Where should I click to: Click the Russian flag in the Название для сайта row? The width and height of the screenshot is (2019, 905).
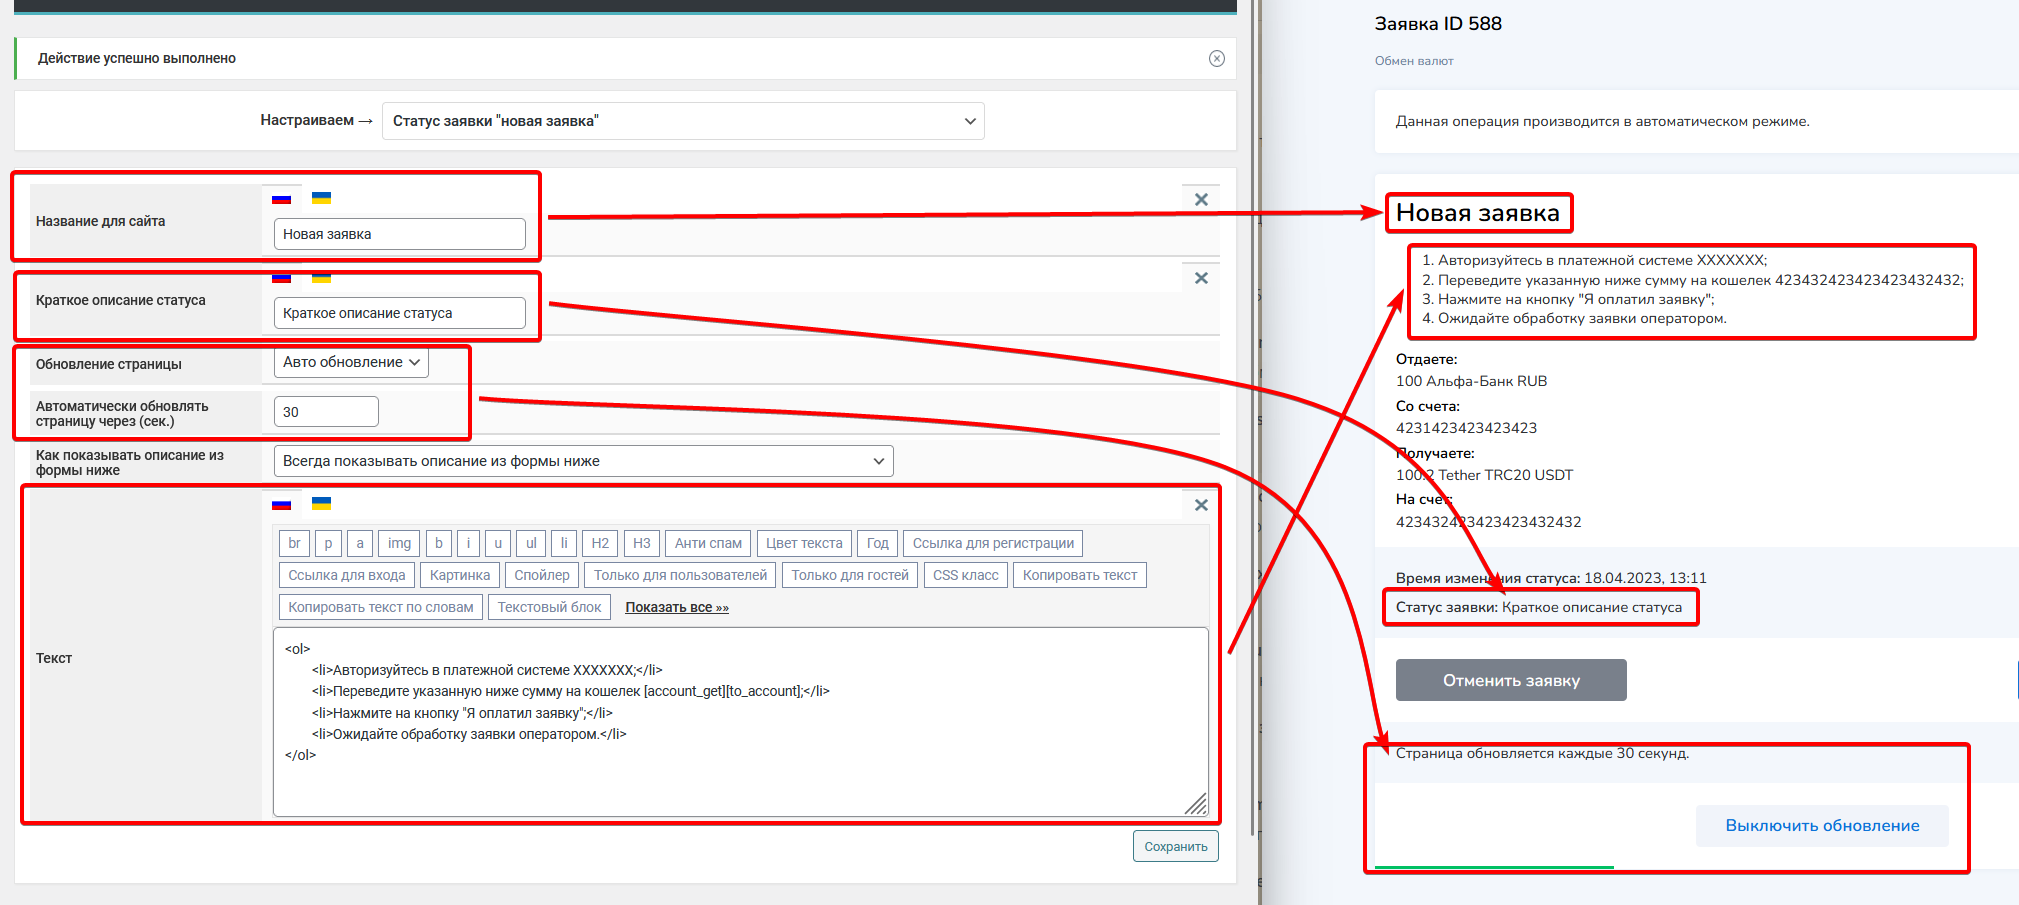click(x=282, y=198)
